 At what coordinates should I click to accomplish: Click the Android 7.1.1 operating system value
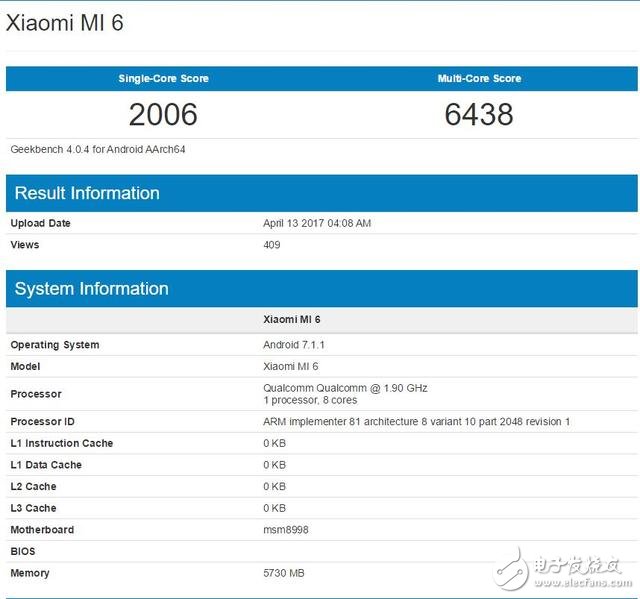[x=292, y=345]
